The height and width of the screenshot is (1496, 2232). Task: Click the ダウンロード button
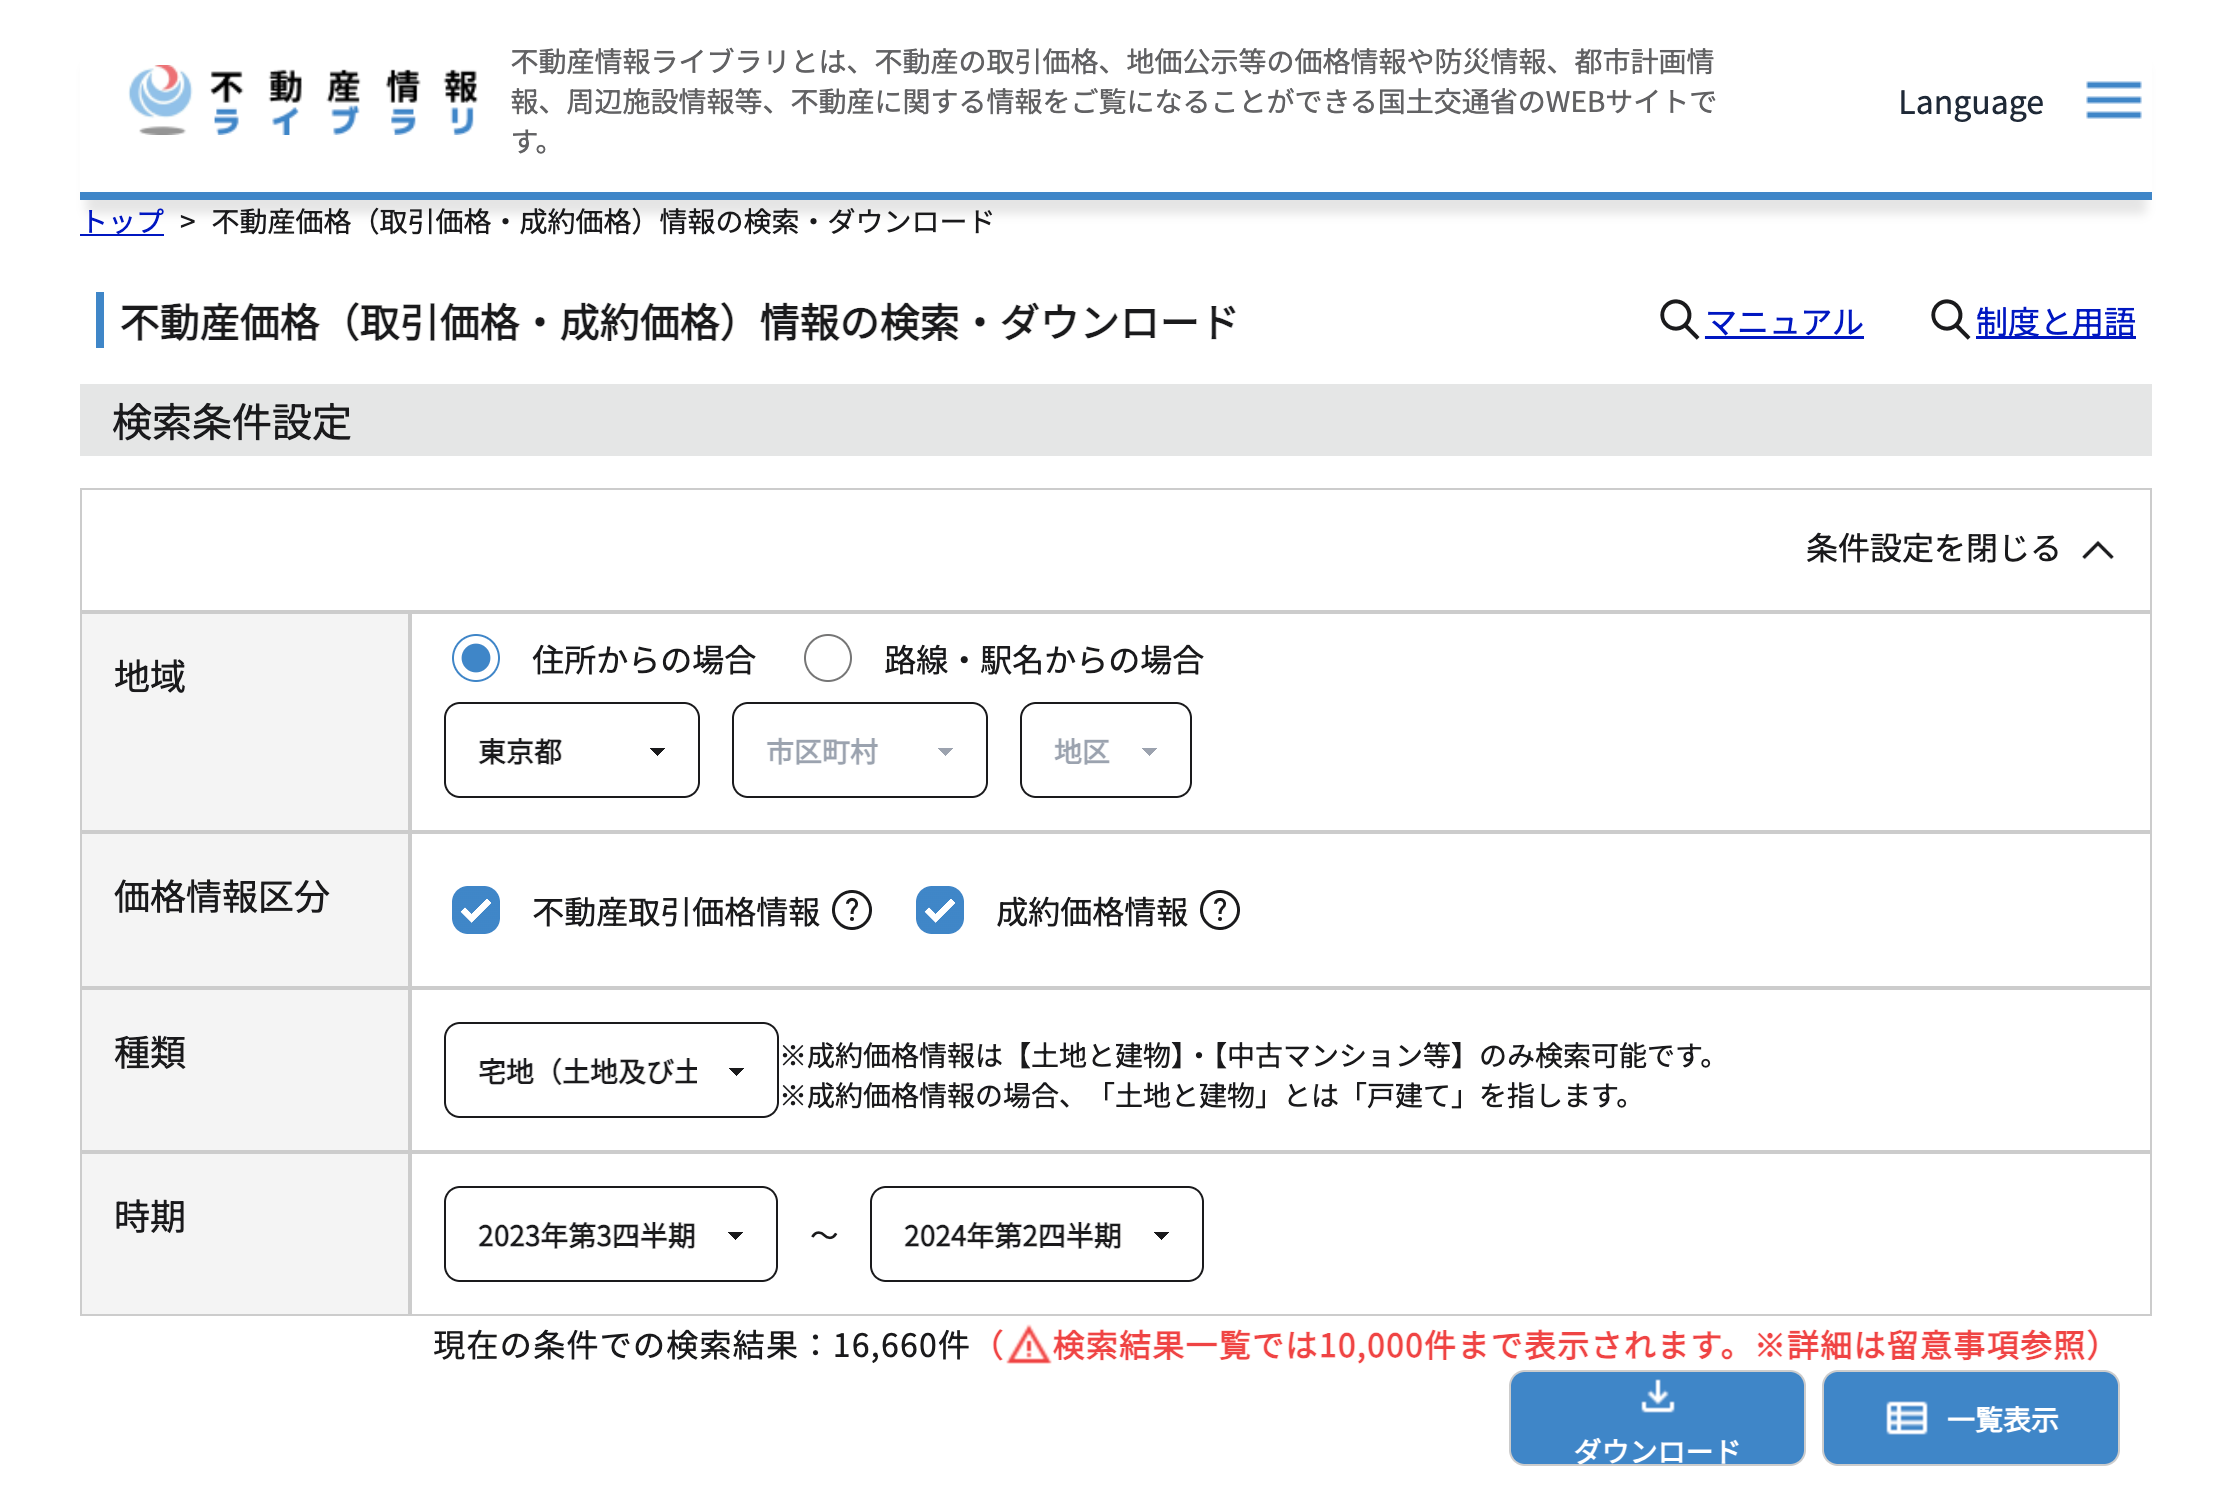click(x=1657, y=1418)
